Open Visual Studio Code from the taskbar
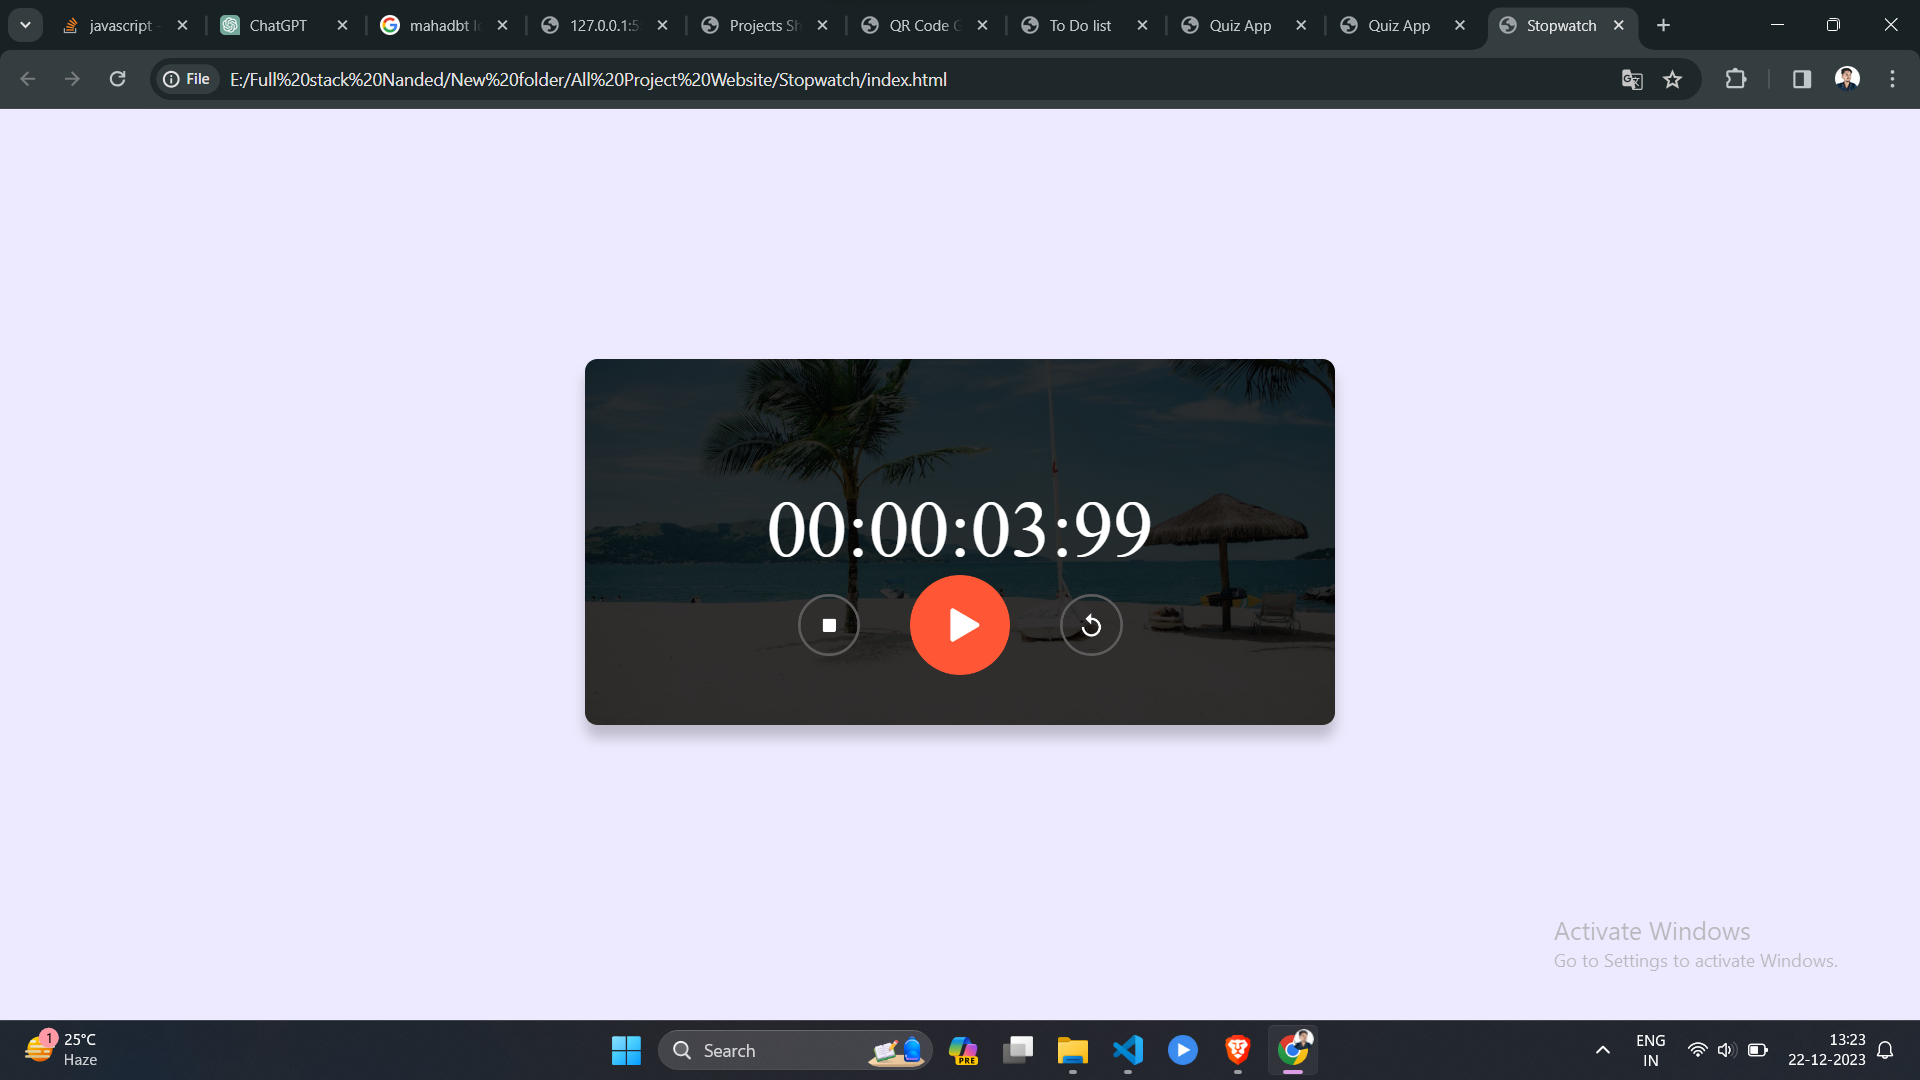 pyautogui.click(x=1127, y=1050)
